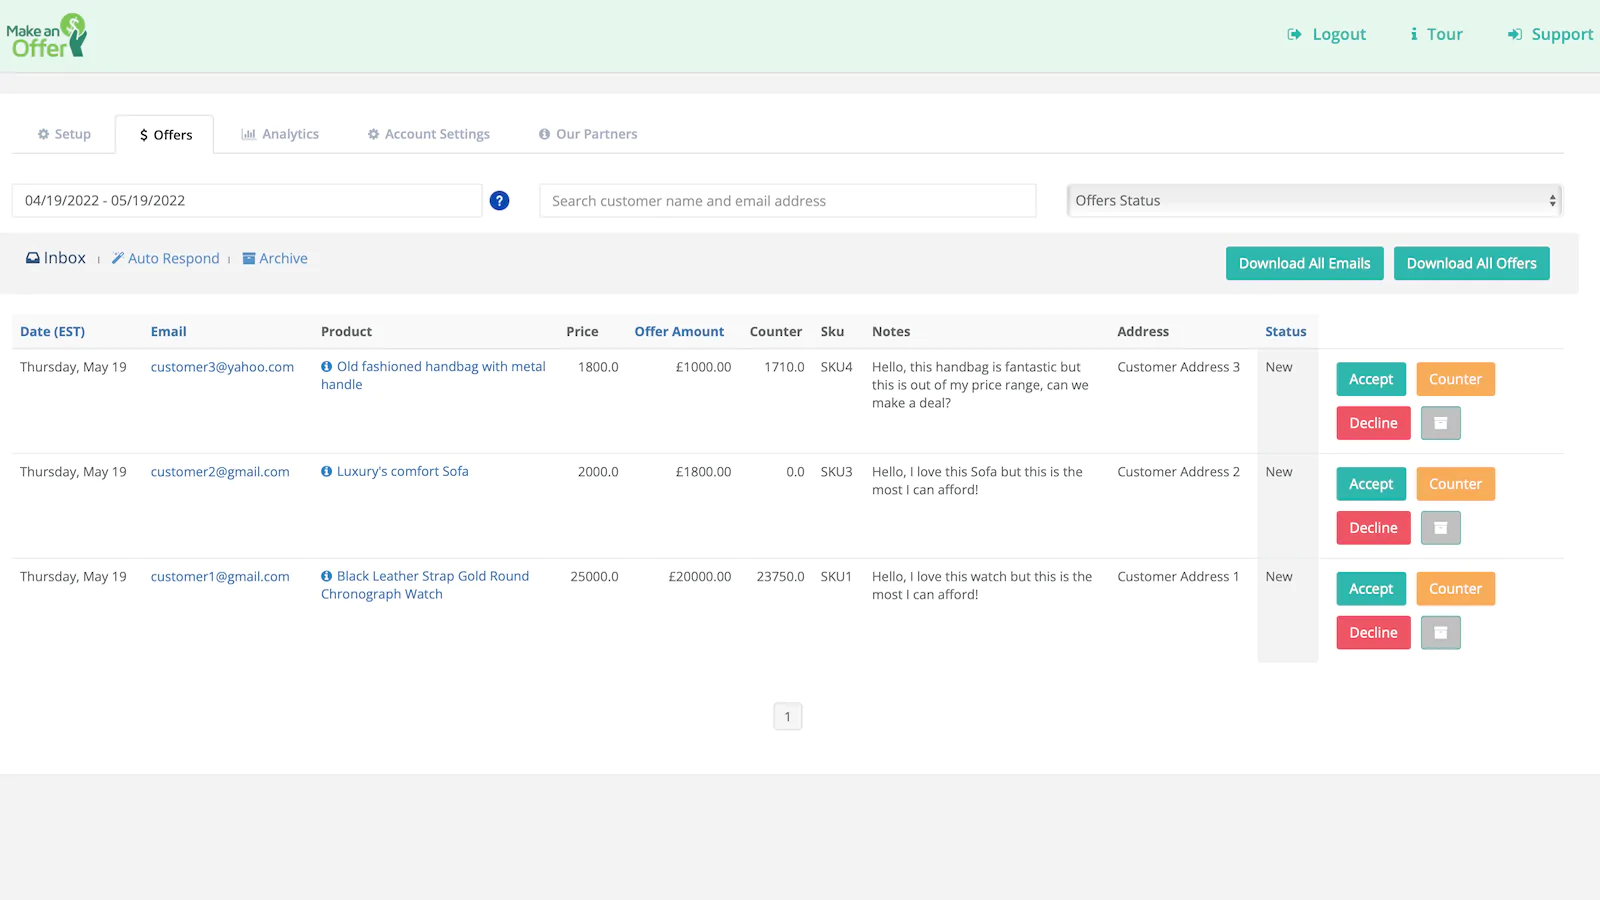This screenshot has height=900, width=1600.
Task: Click the Make an Offer logo
Action: [x=47, y=36]
